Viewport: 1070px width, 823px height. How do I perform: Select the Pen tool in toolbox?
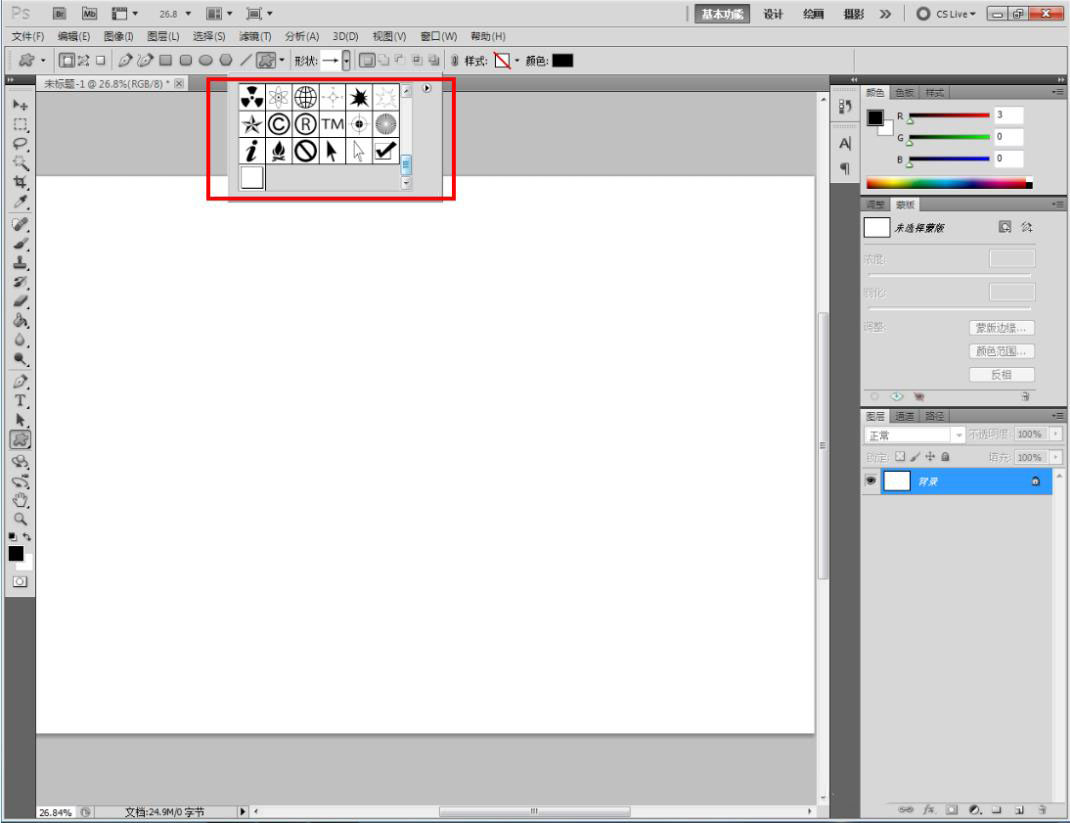click(20, 381)
